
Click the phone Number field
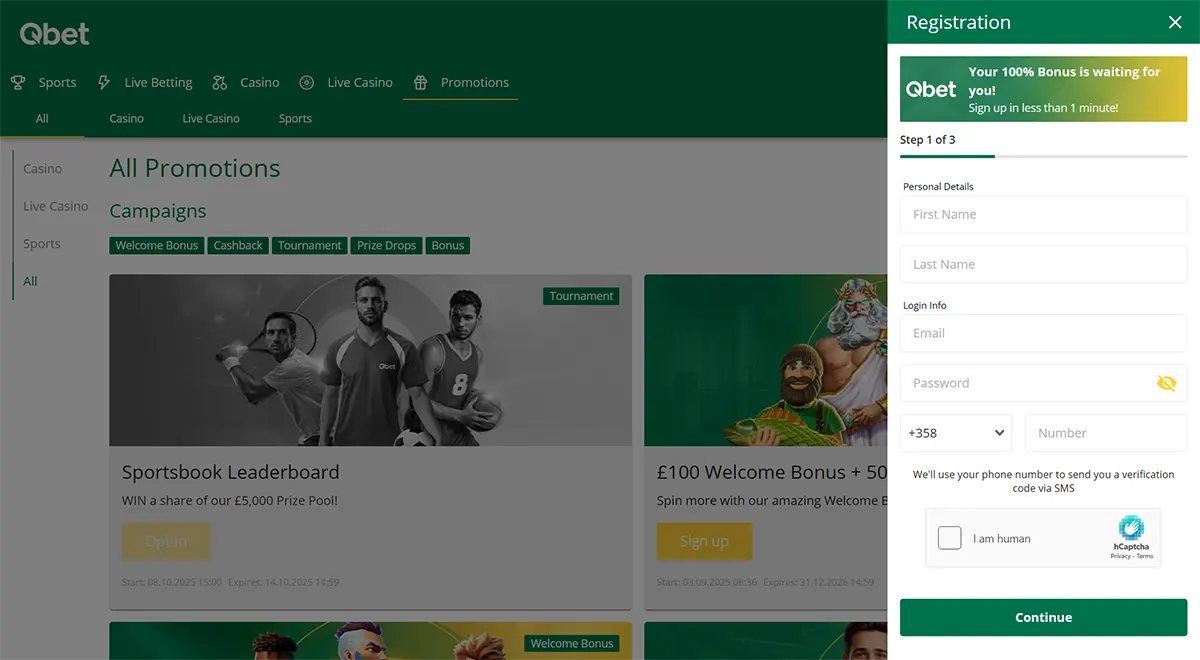point(1106,433)
